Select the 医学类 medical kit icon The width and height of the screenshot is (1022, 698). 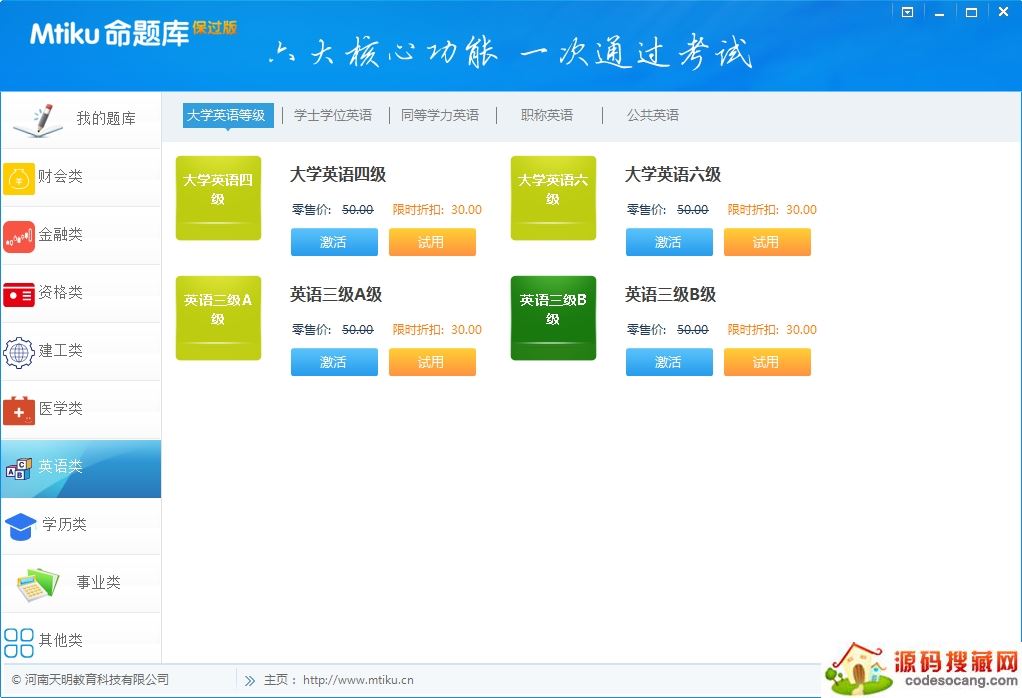click(x=19, y=410)
